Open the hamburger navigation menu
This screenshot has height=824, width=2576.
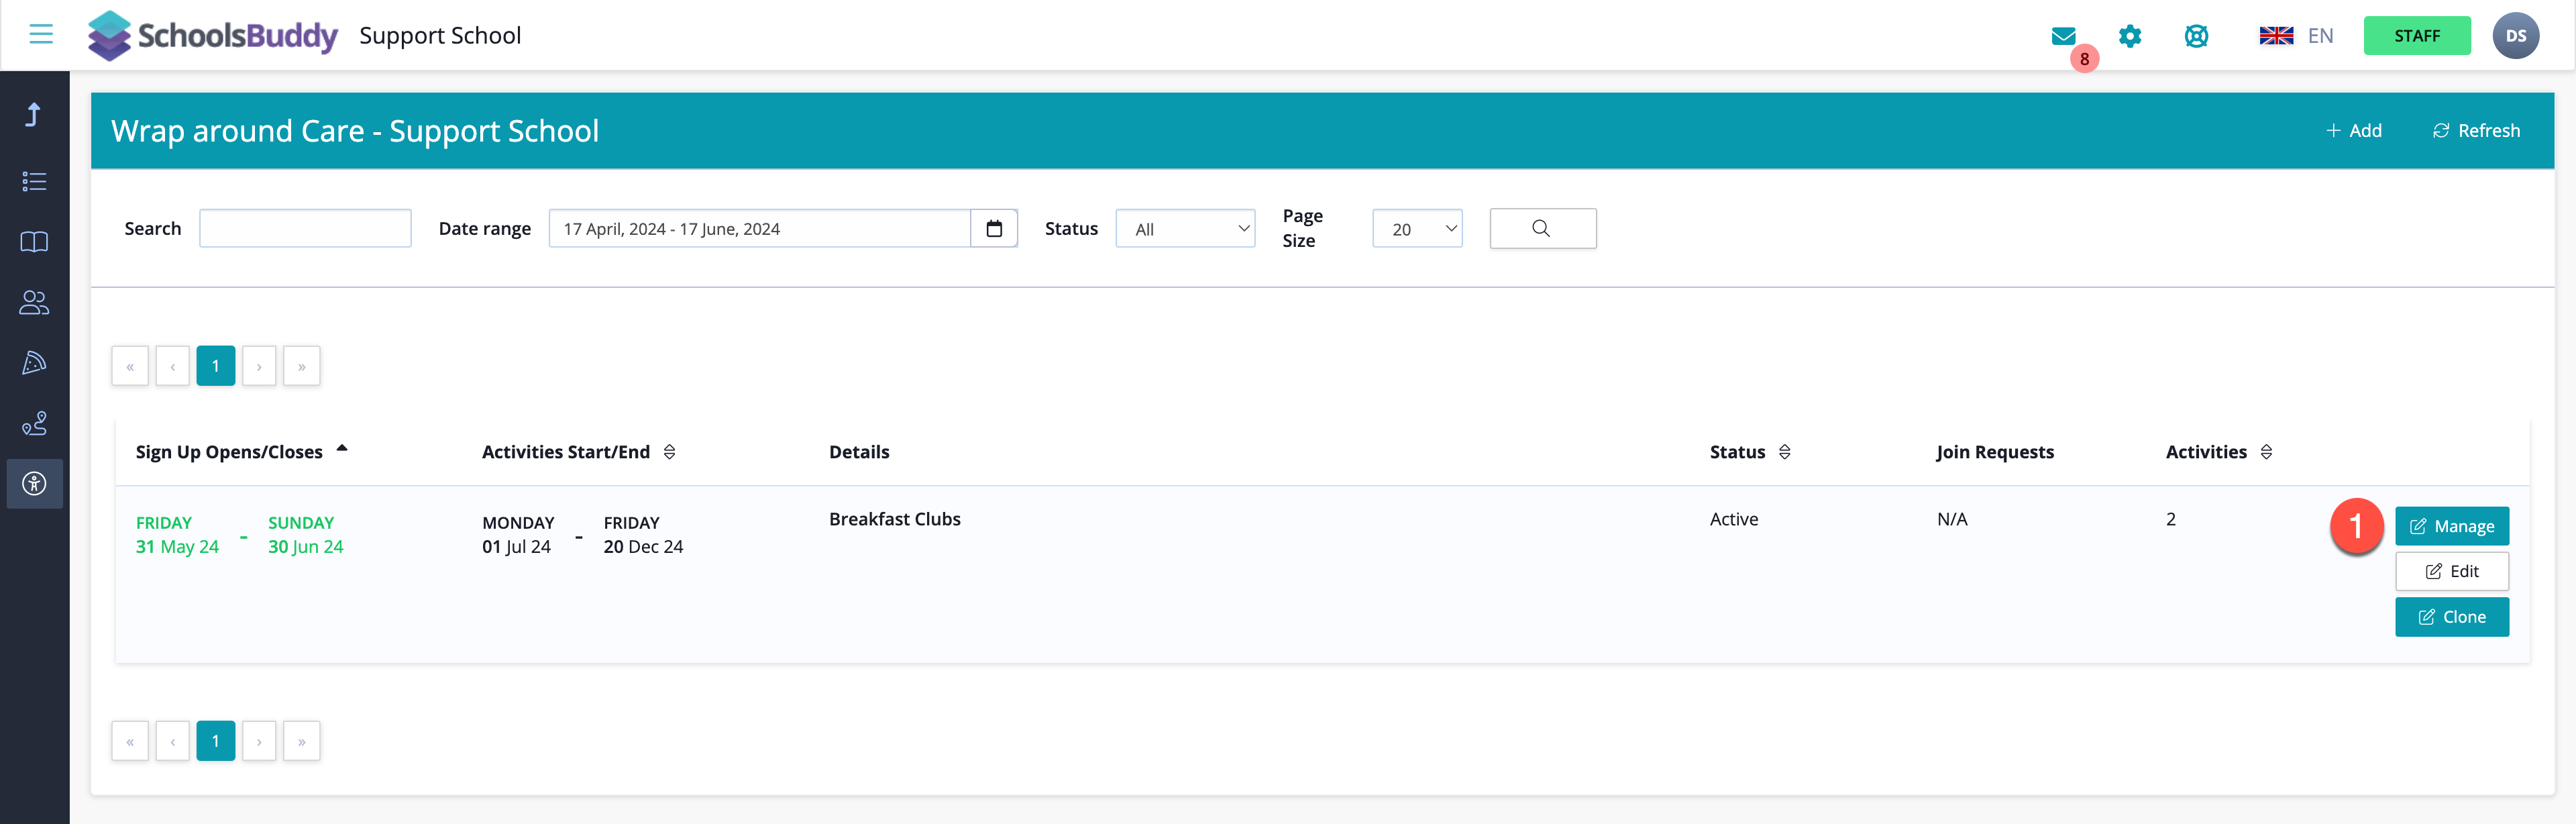coord(41,35)
